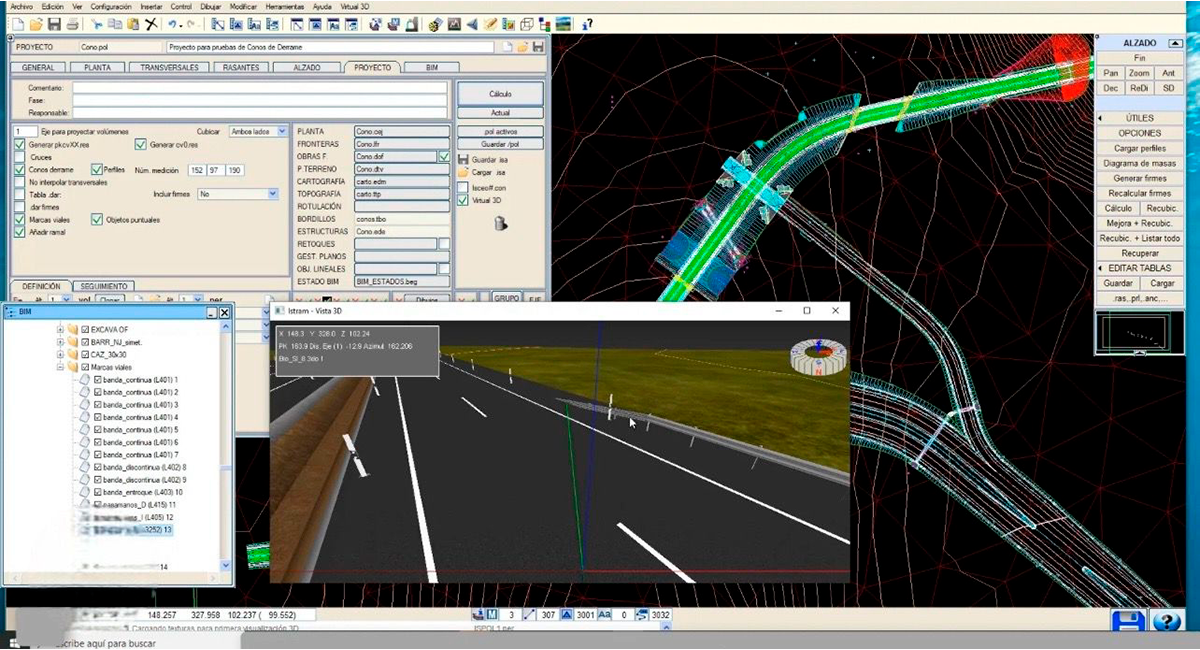
Task: Click the large blue save disk icon
Action: 1128,621
